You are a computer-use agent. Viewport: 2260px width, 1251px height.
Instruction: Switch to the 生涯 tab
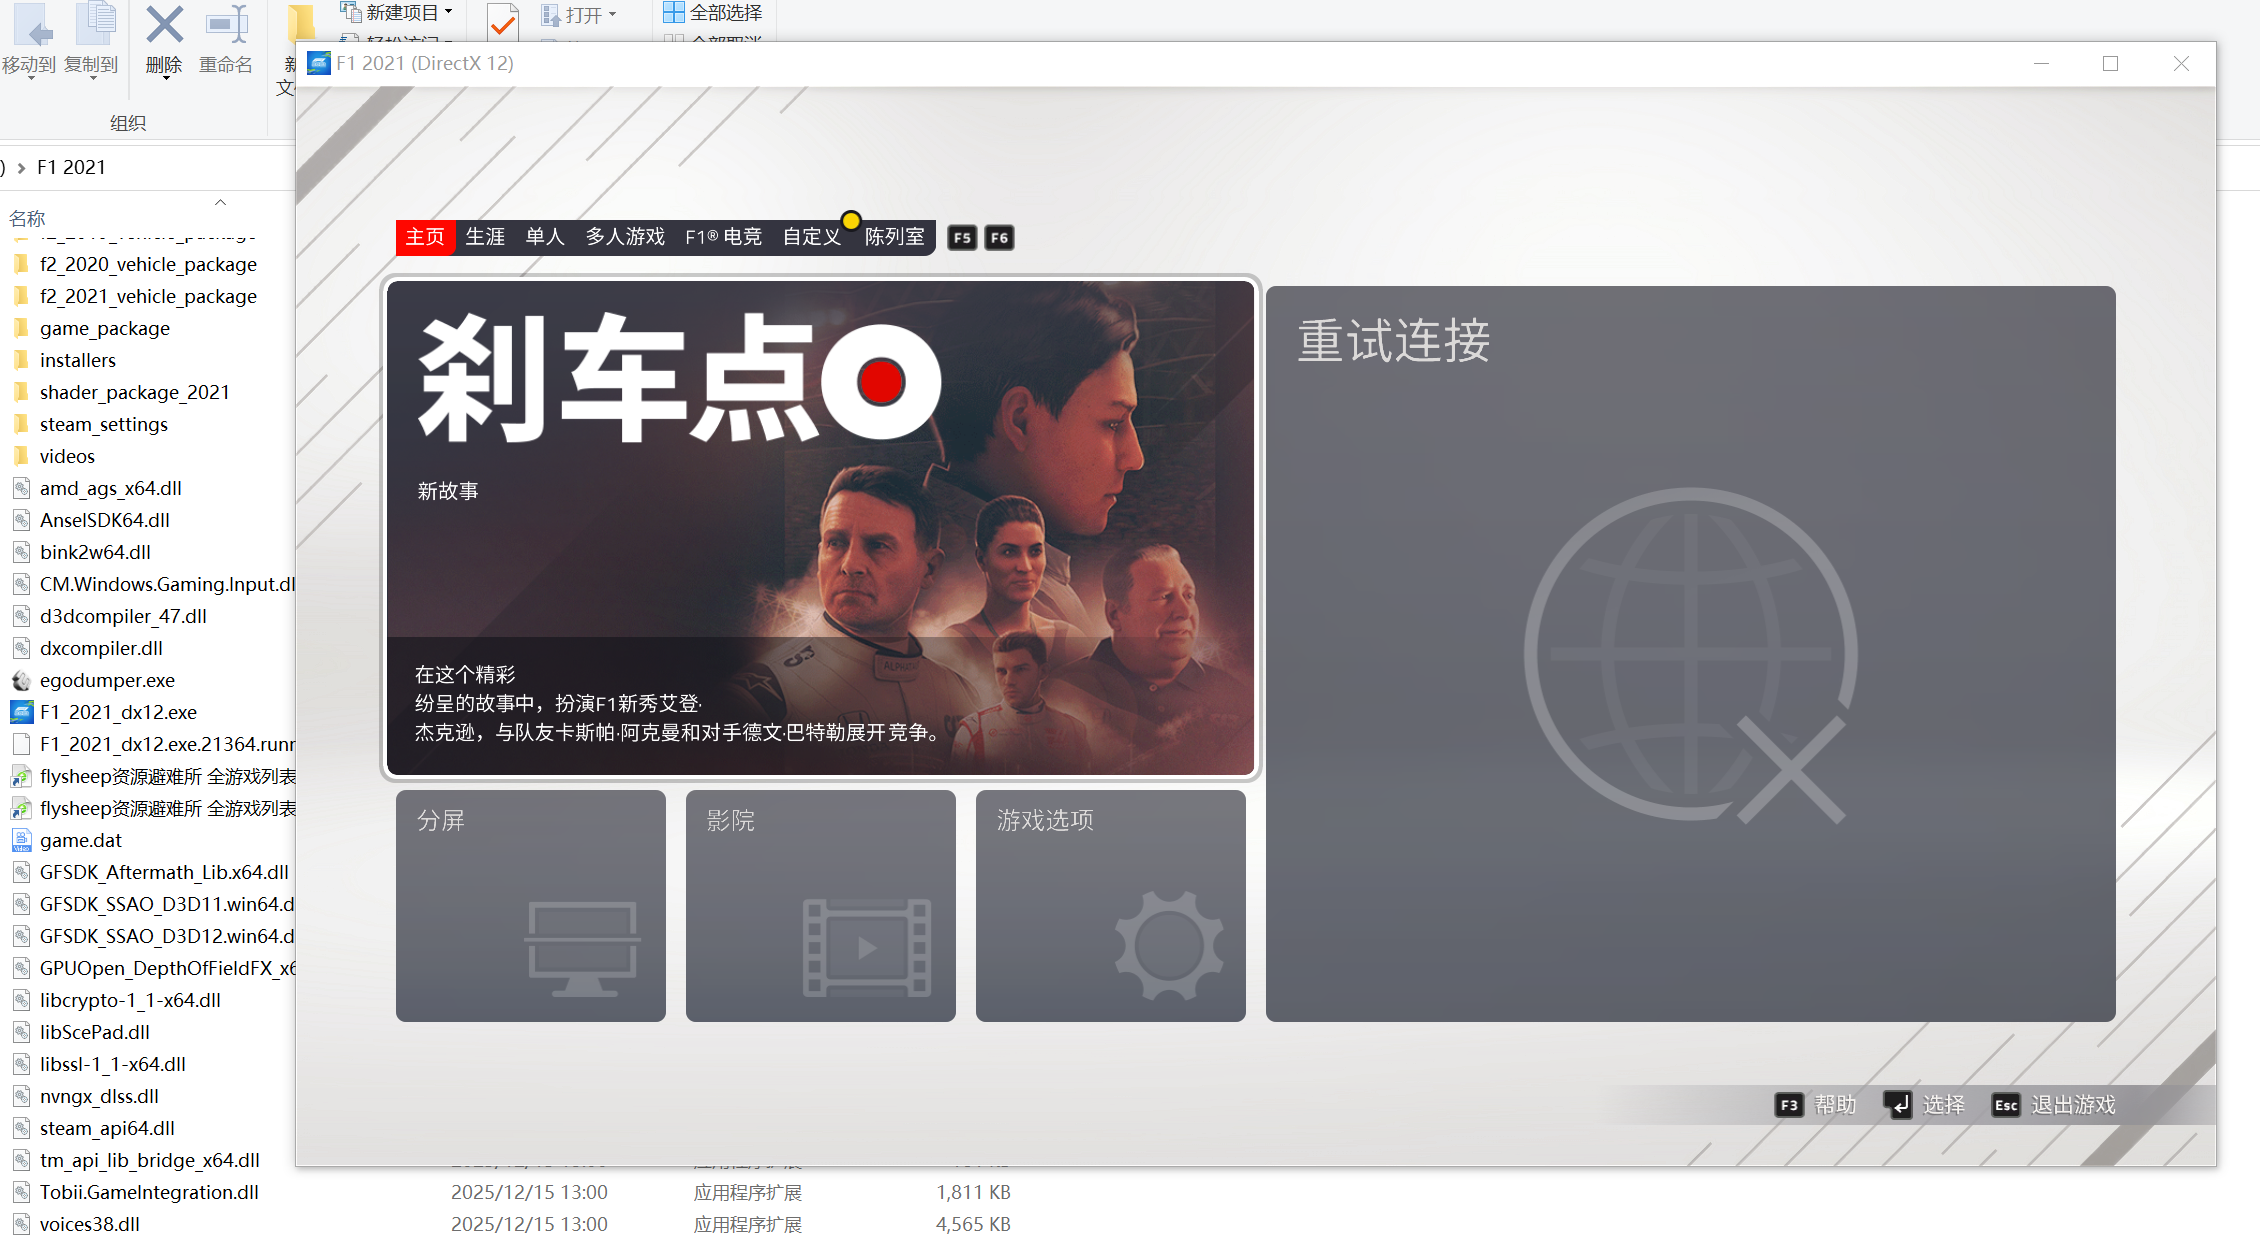(485, 237)
